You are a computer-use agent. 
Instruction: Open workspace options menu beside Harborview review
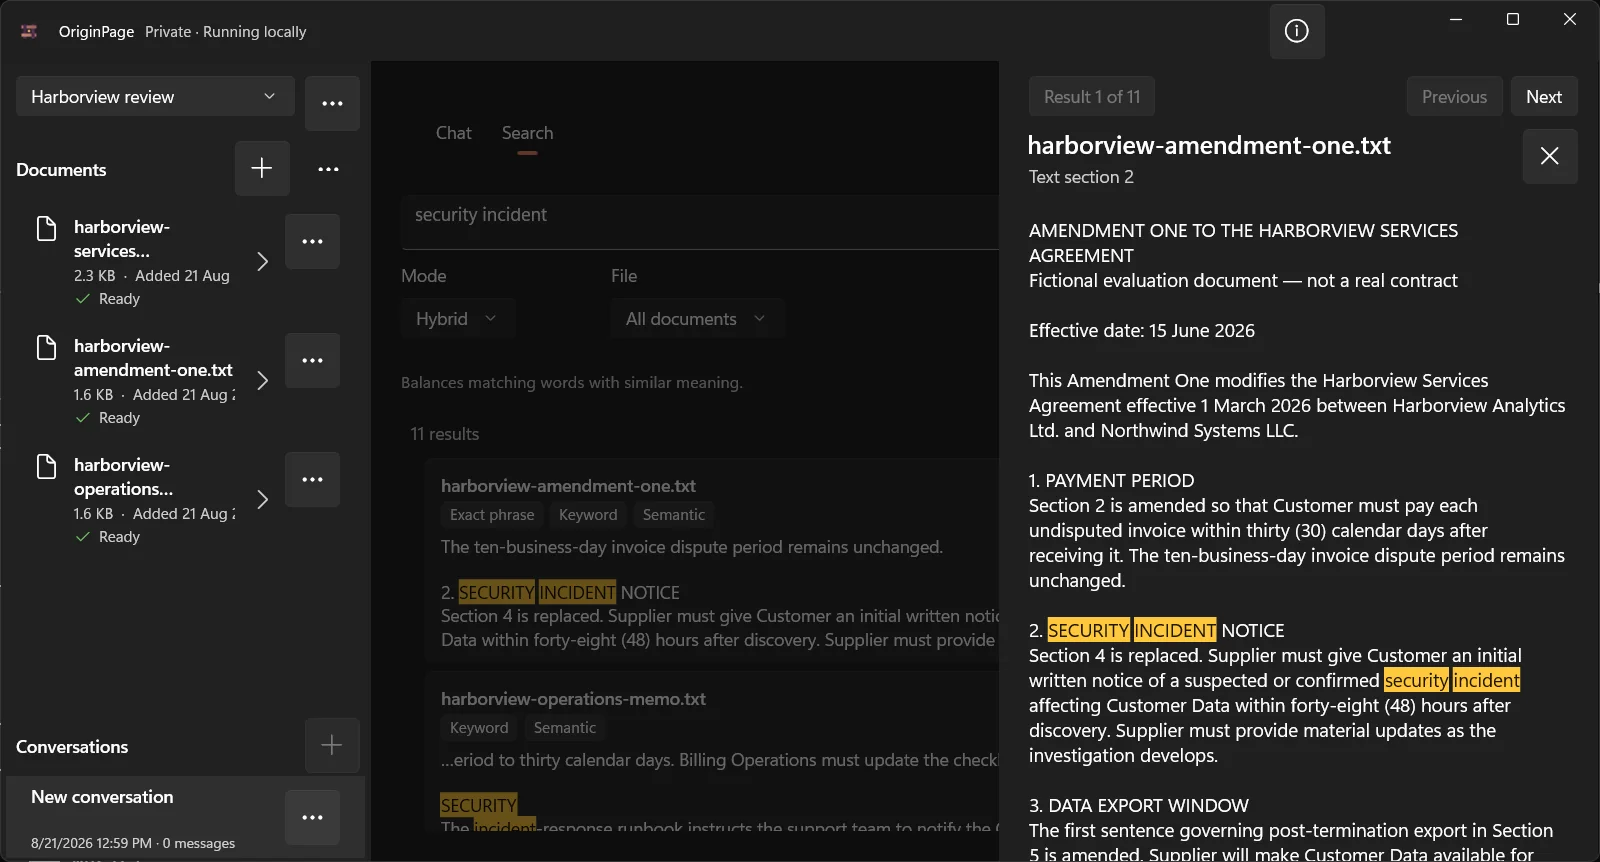tap(332, 103)
